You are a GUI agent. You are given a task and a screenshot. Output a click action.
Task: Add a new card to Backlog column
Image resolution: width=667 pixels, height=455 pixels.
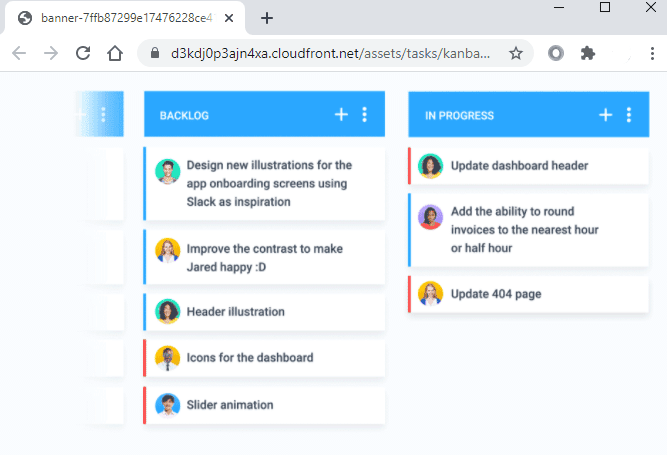(341, 114)
